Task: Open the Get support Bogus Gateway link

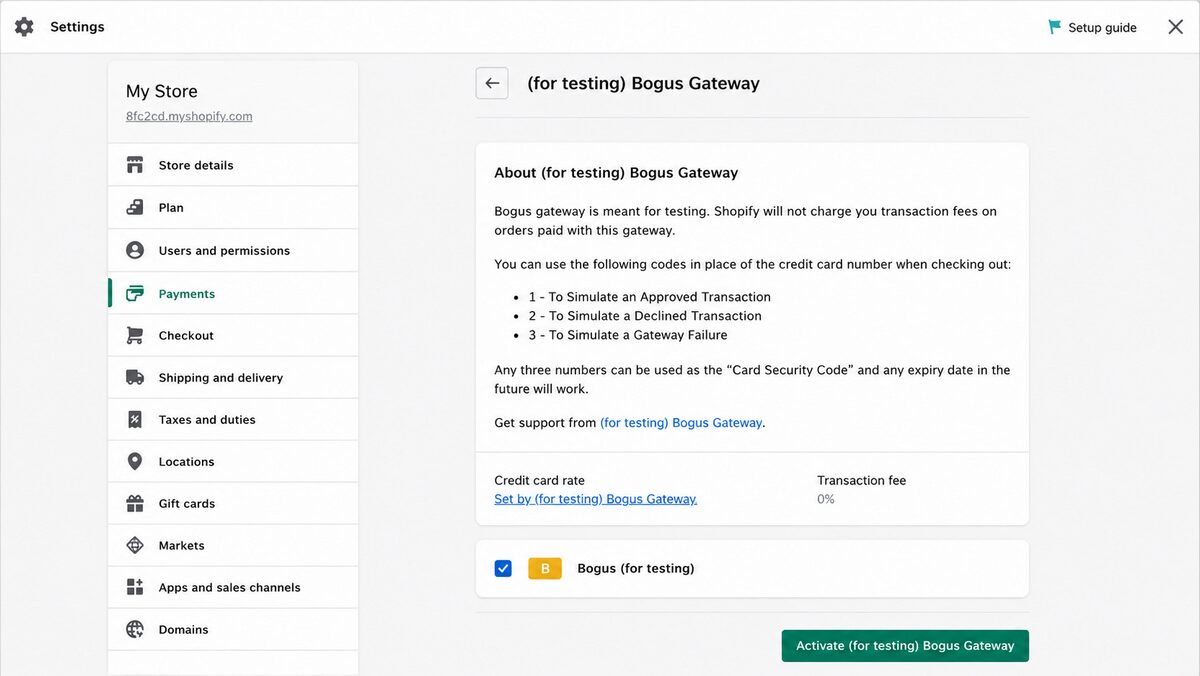Action: click(681, 423)
